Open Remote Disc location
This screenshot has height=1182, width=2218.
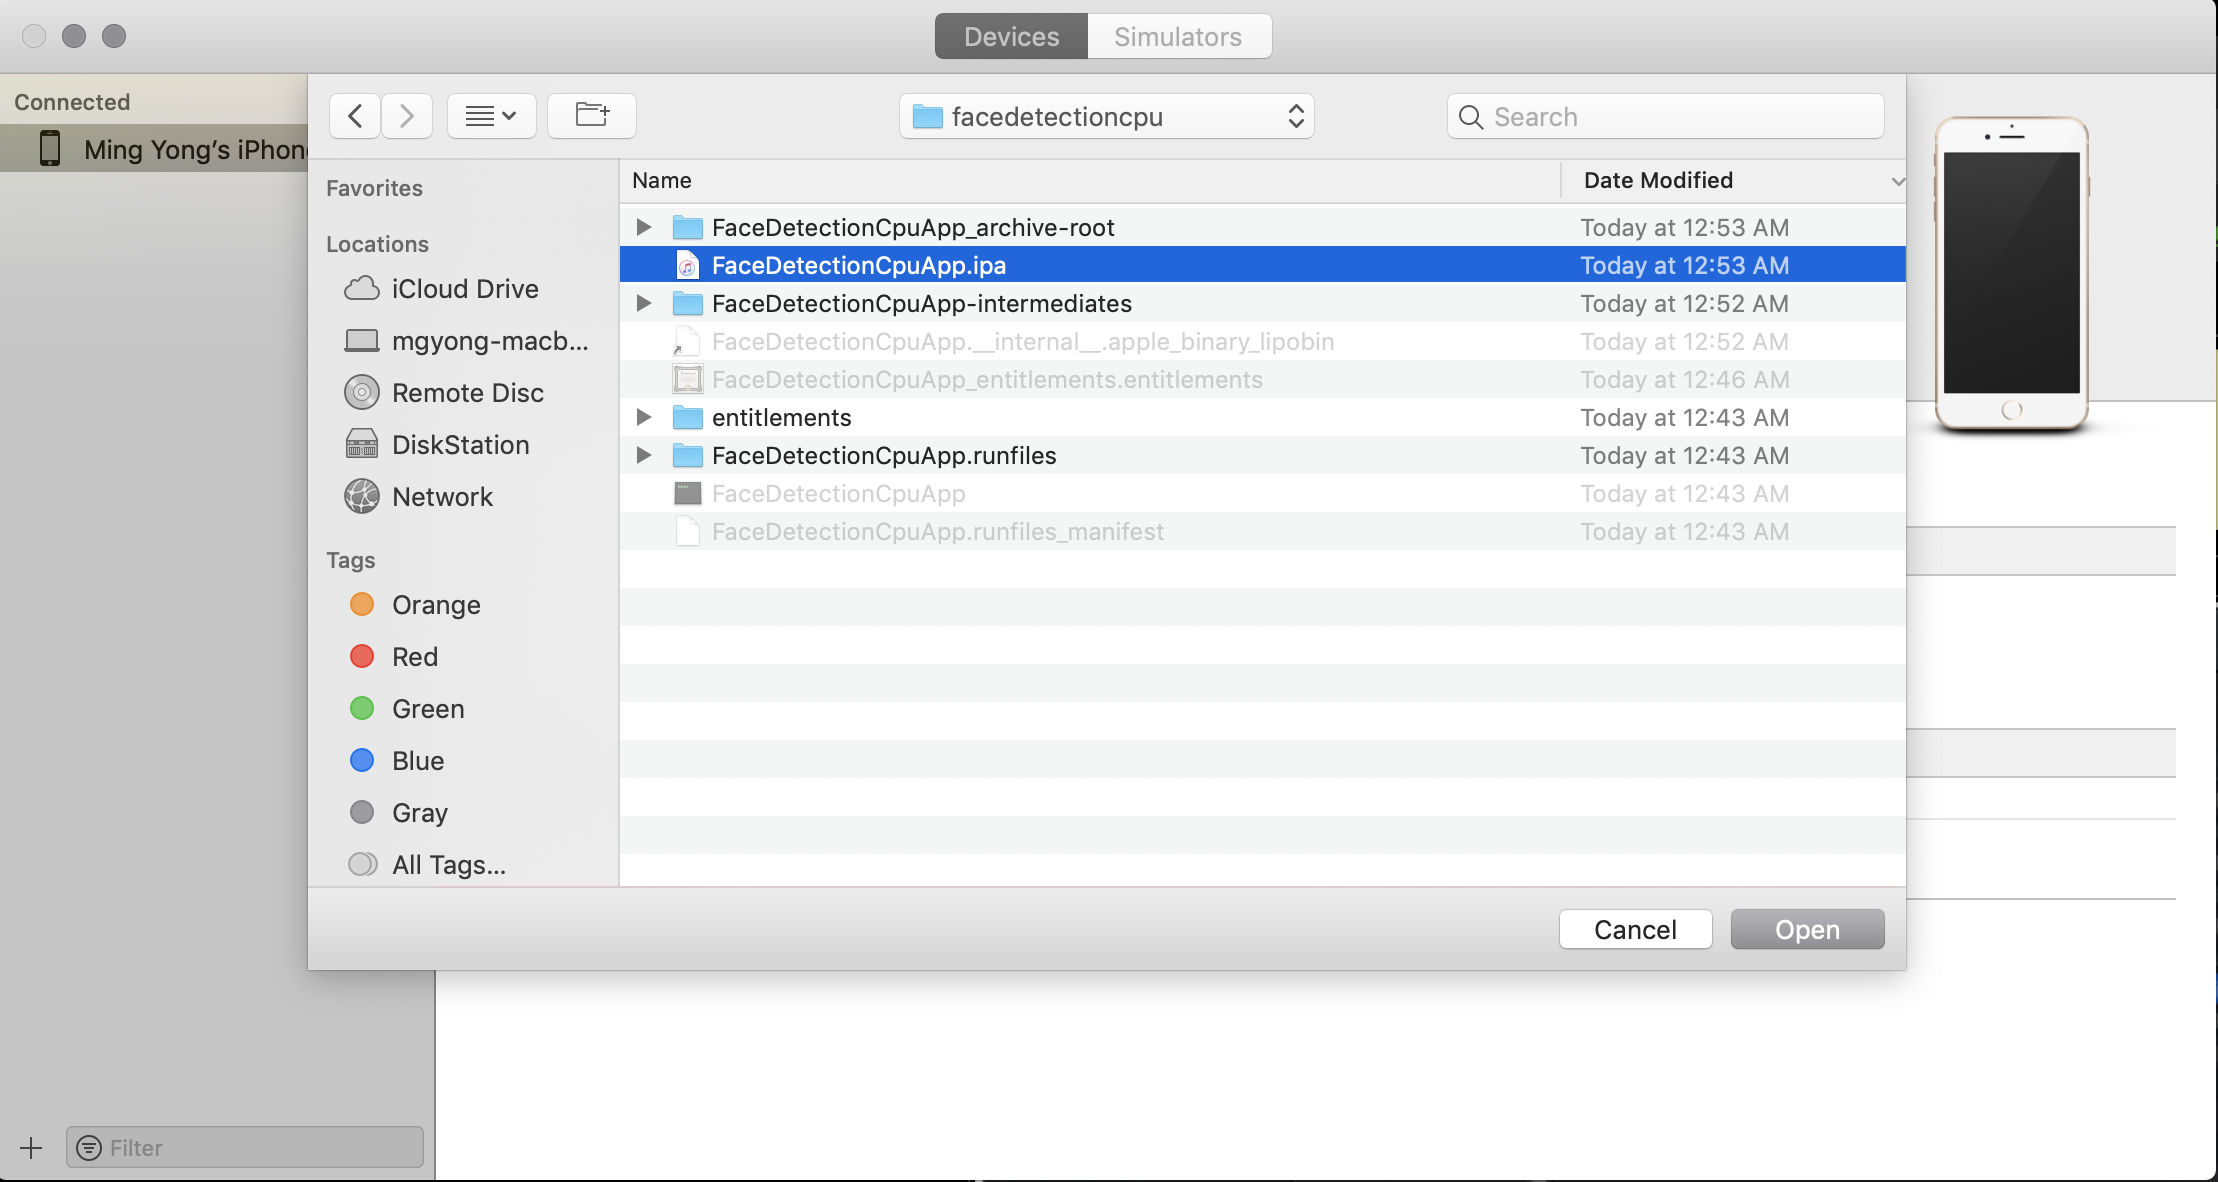click(x=467, y=393)
